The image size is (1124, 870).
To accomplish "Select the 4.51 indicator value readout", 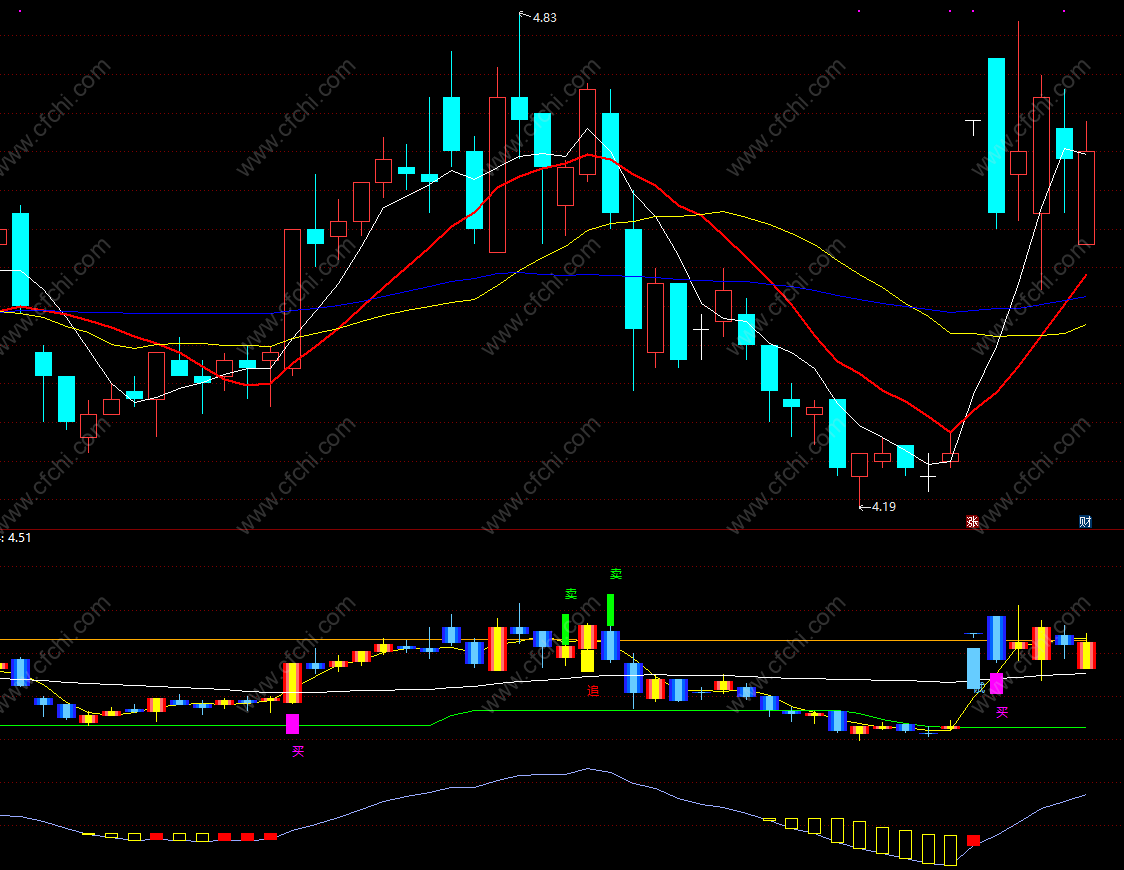I will pyautogui.click(x=19, y=537).
